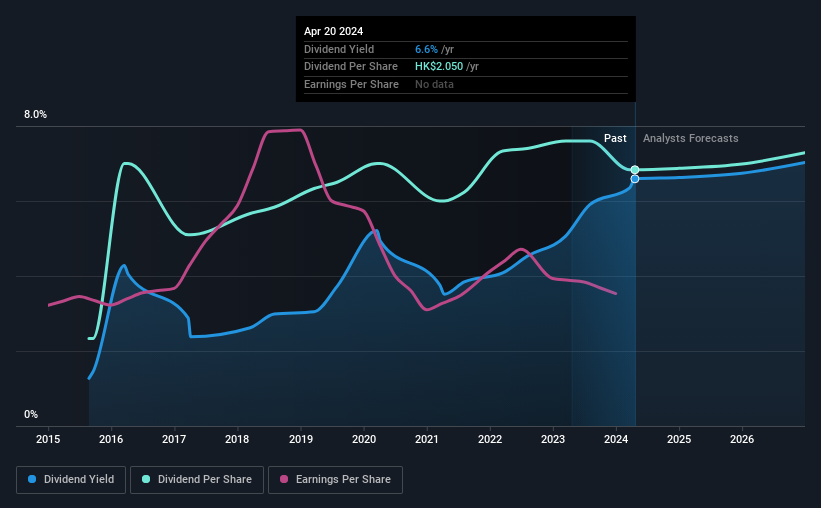This screenshot has width=821, height=508.
Task: Click the 2023 x-axis label
Action: pos(553,439)
